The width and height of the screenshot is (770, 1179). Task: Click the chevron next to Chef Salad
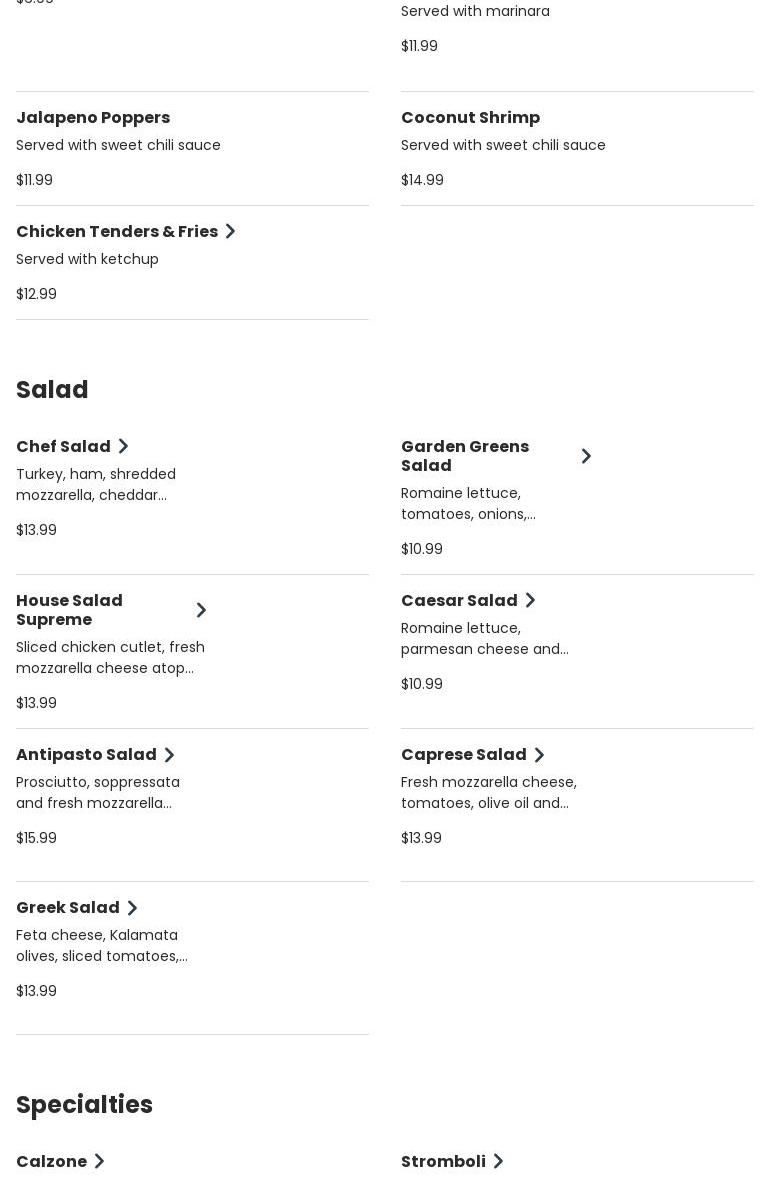(x=123, y=446)
